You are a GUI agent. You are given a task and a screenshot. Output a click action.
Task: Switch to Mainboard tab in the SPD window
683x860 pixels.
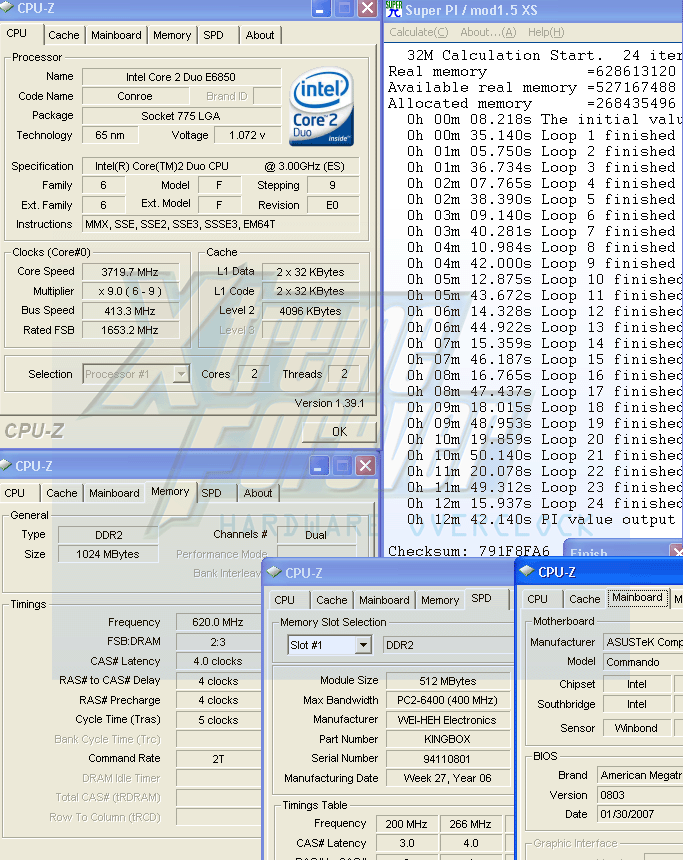(384, 600)
